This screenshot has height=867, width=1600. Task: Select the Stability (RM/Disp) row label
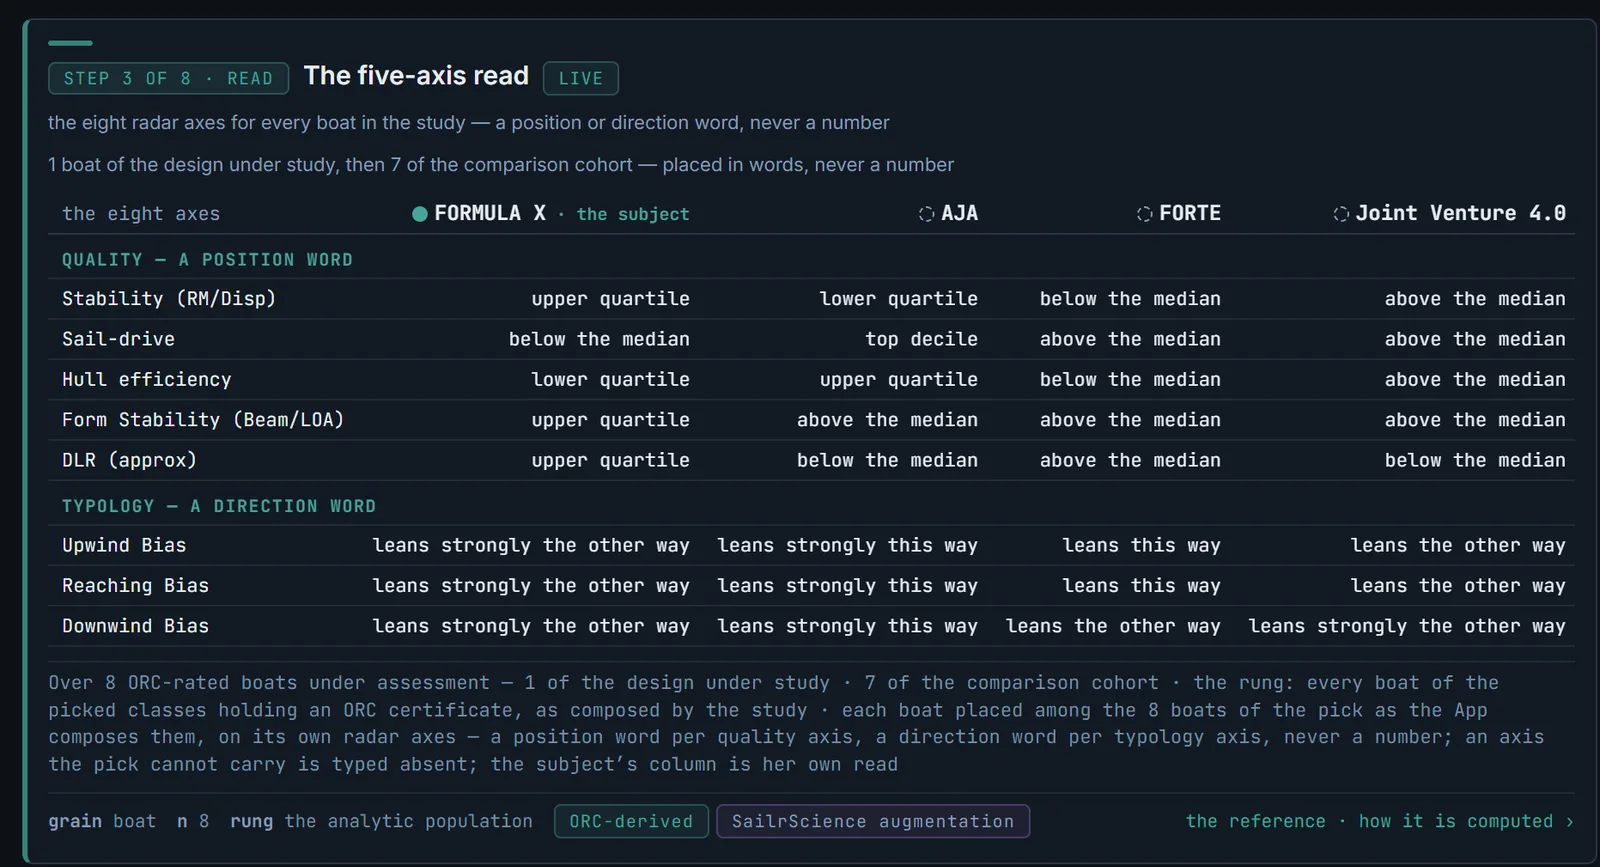tap(169, 299)
